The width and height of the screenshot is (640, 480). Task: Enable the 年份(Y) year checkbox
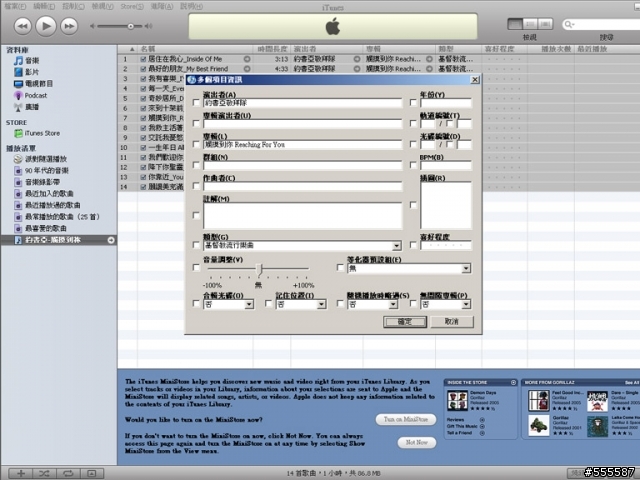pyautogui.click(x=413, y=102)
